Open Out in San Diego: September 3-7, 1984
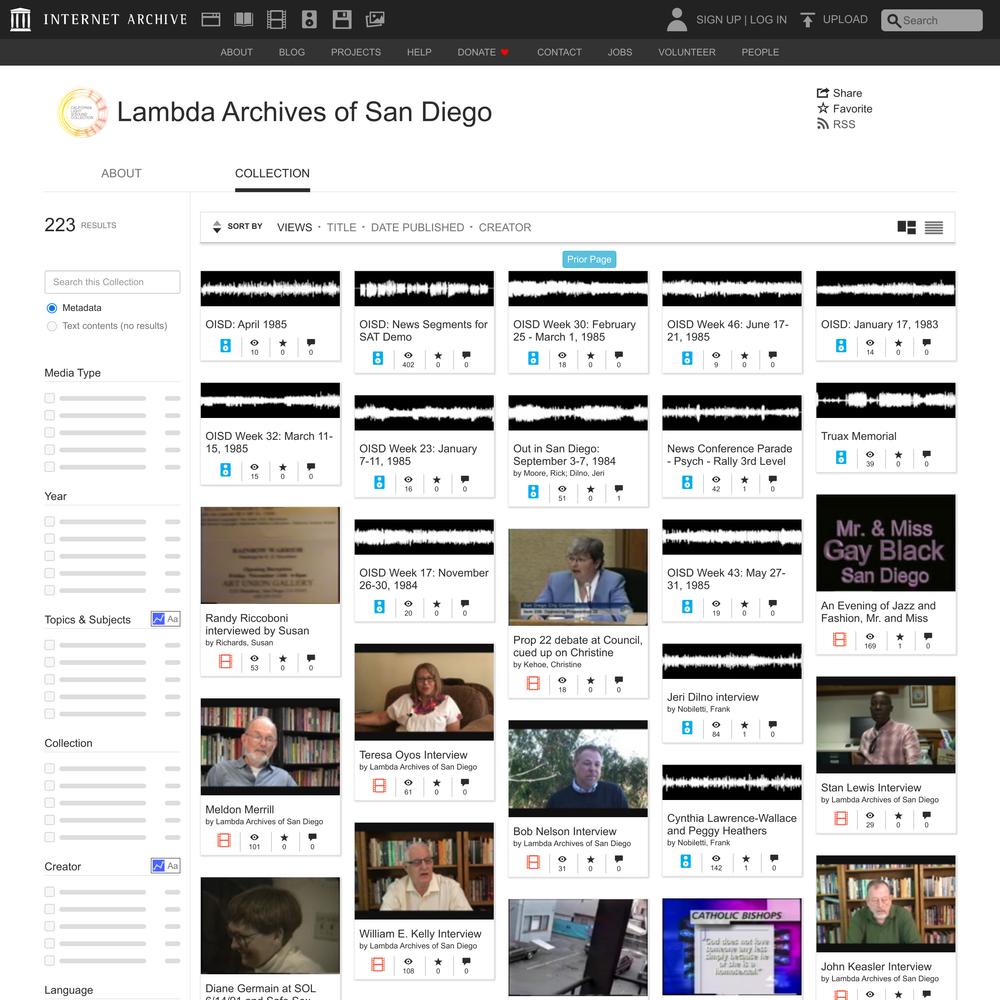This screenshot has height=1000, width=1000. click(x=564, y=455)
